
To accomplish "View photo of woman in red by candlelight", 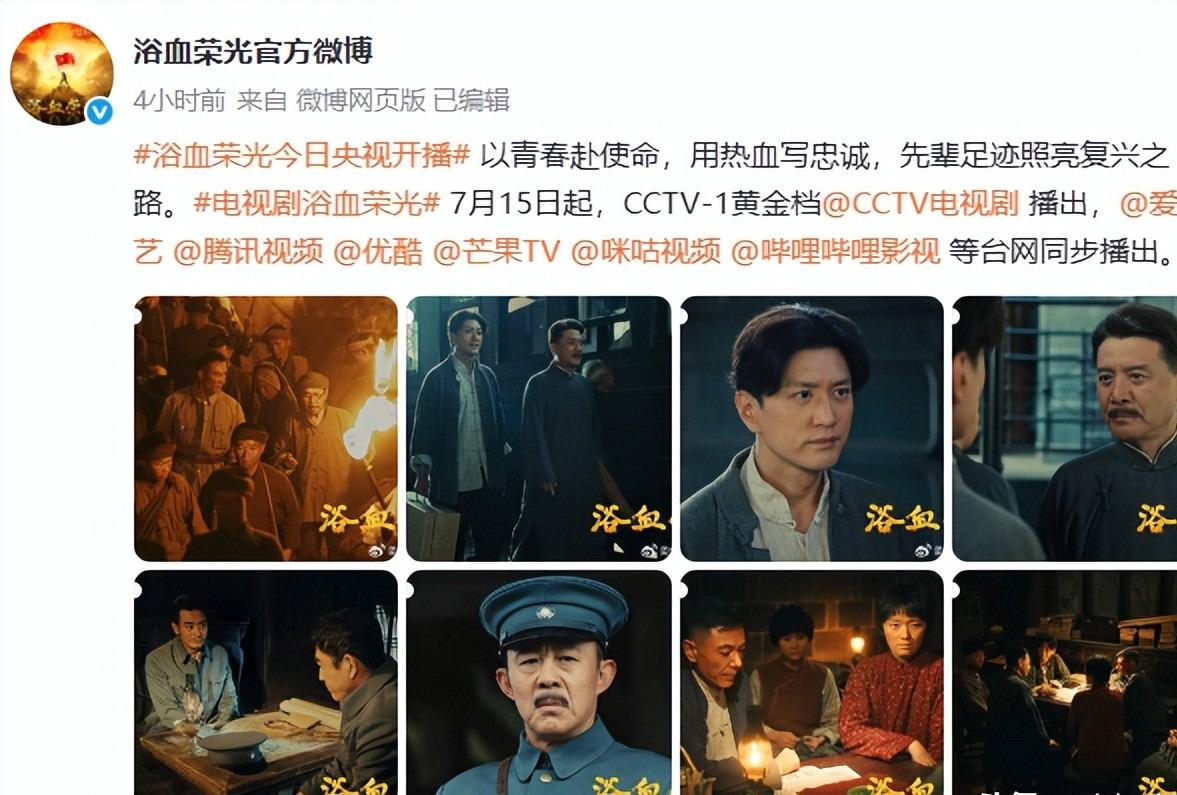I will [x=811, y=682].
